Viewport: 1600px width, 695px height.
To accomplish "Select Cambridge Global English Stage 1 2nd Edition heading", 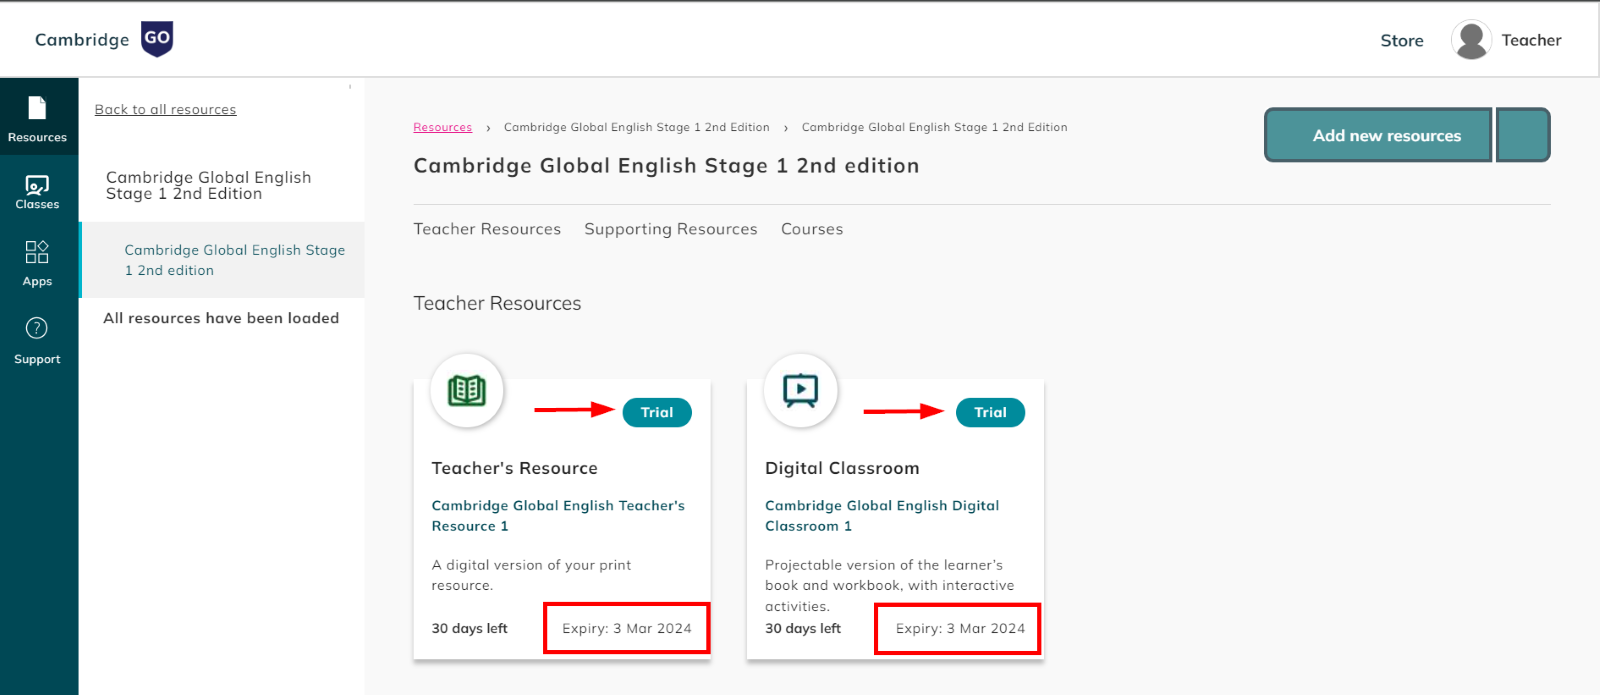I will (x=208, y=185).
